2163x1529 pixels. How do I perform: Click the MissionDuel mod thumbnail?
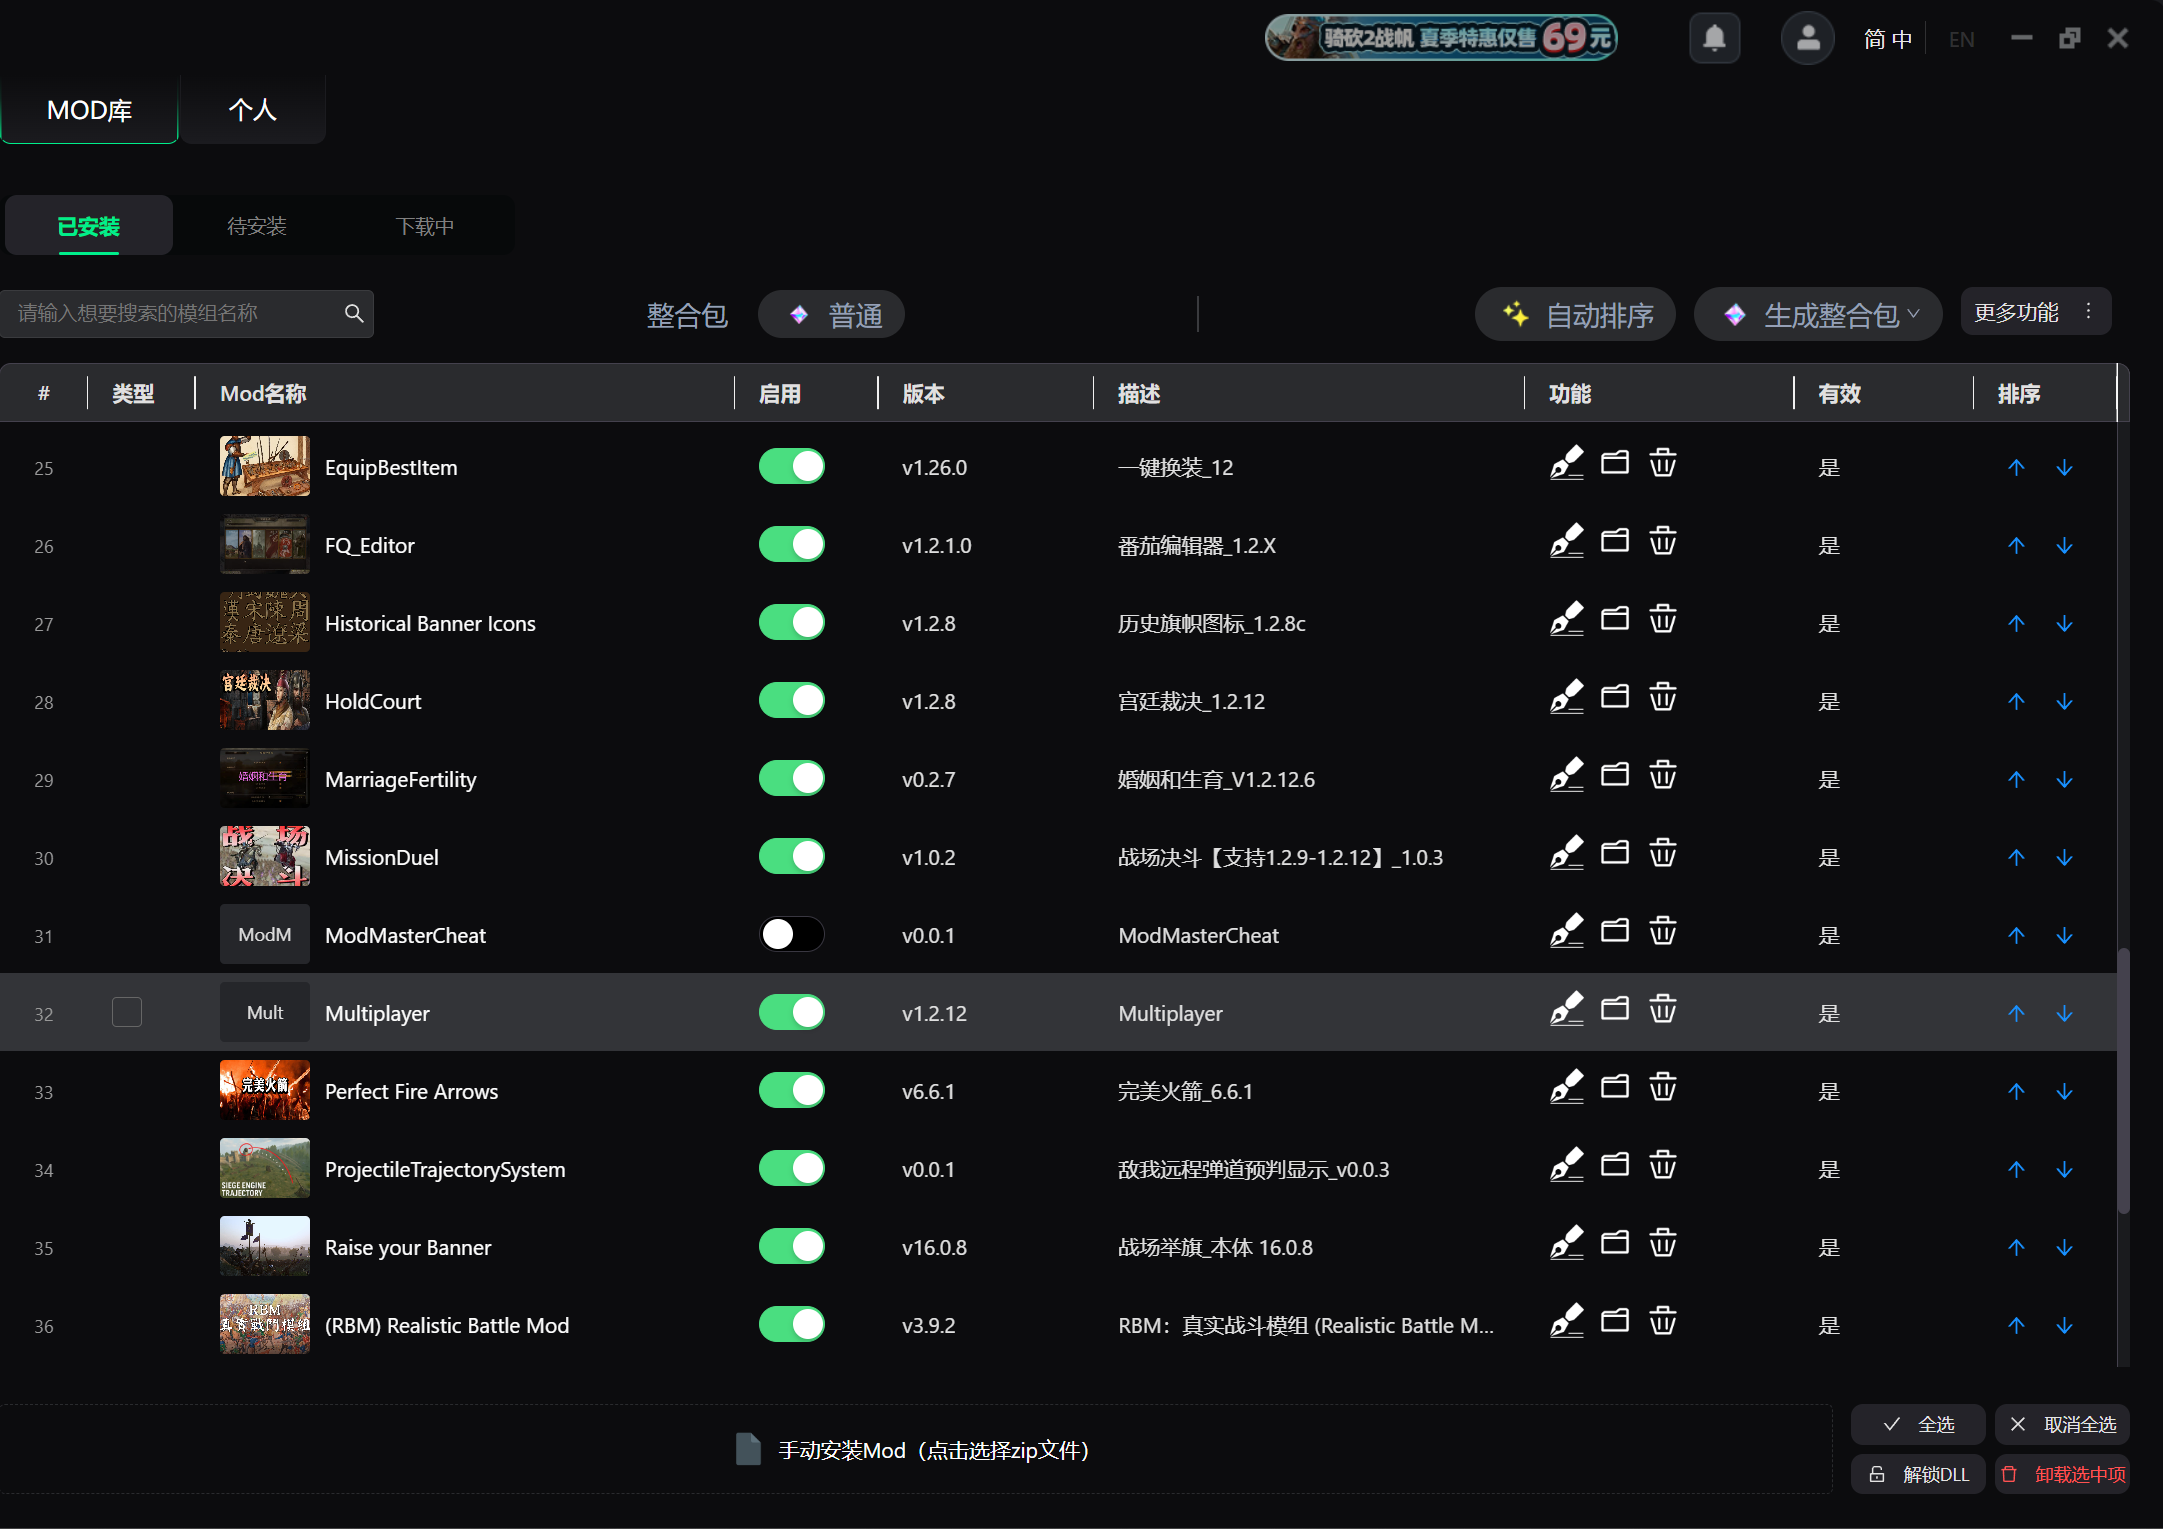coord(264,856)
